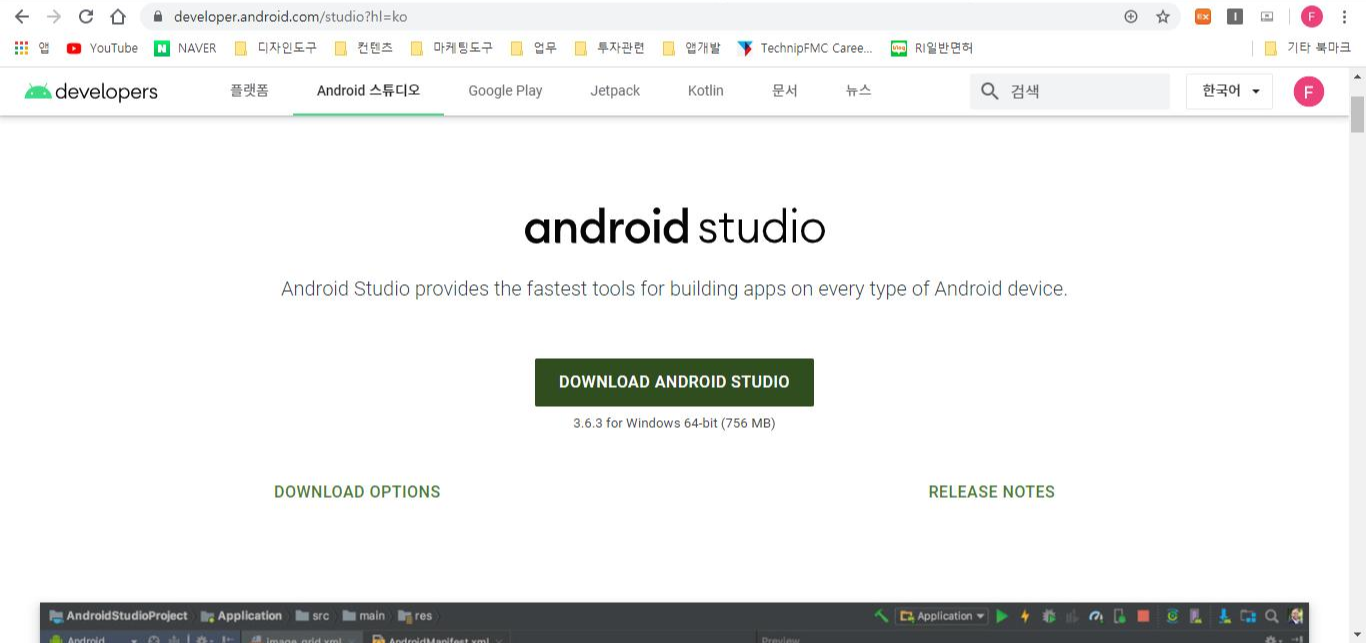Click the 'android studio' page heading

coord(675,228)
